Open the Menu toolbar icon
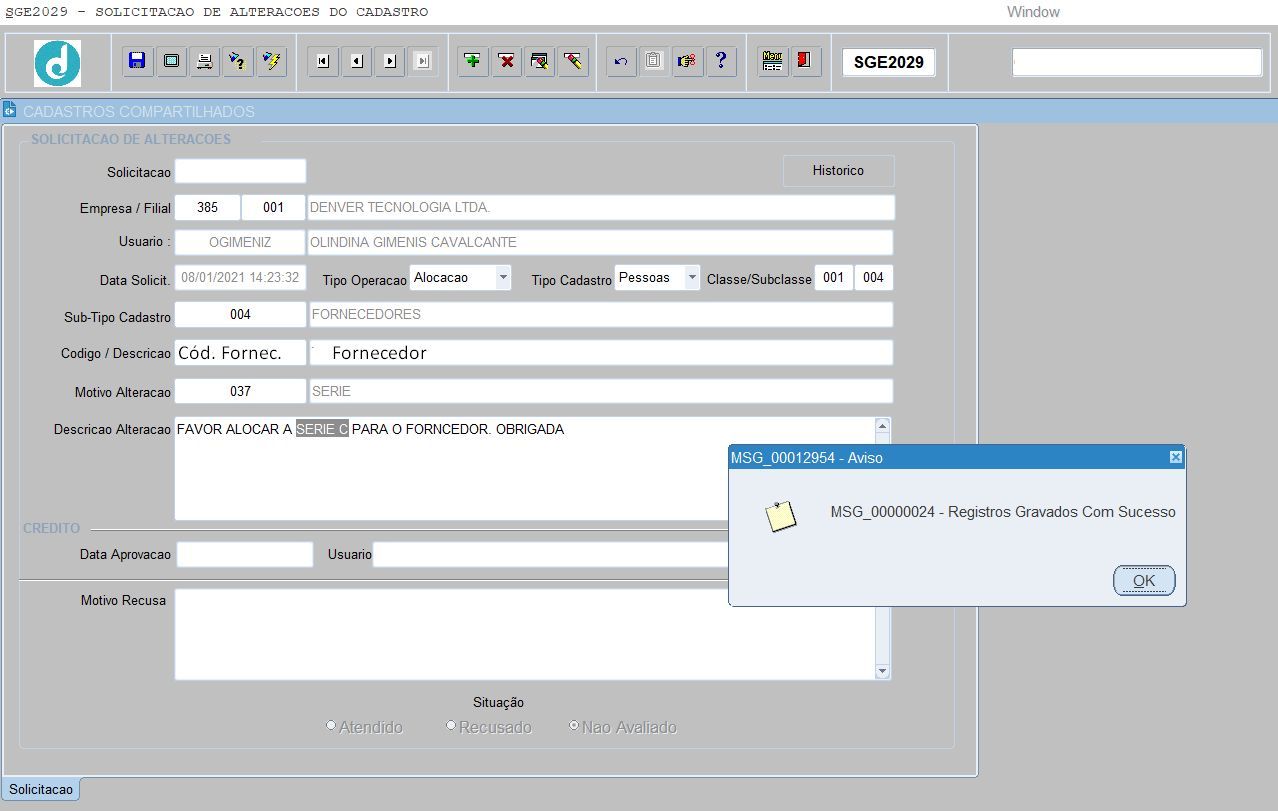Image resolution: width=1278 pixels, height=811 pixels. (772, 61)
